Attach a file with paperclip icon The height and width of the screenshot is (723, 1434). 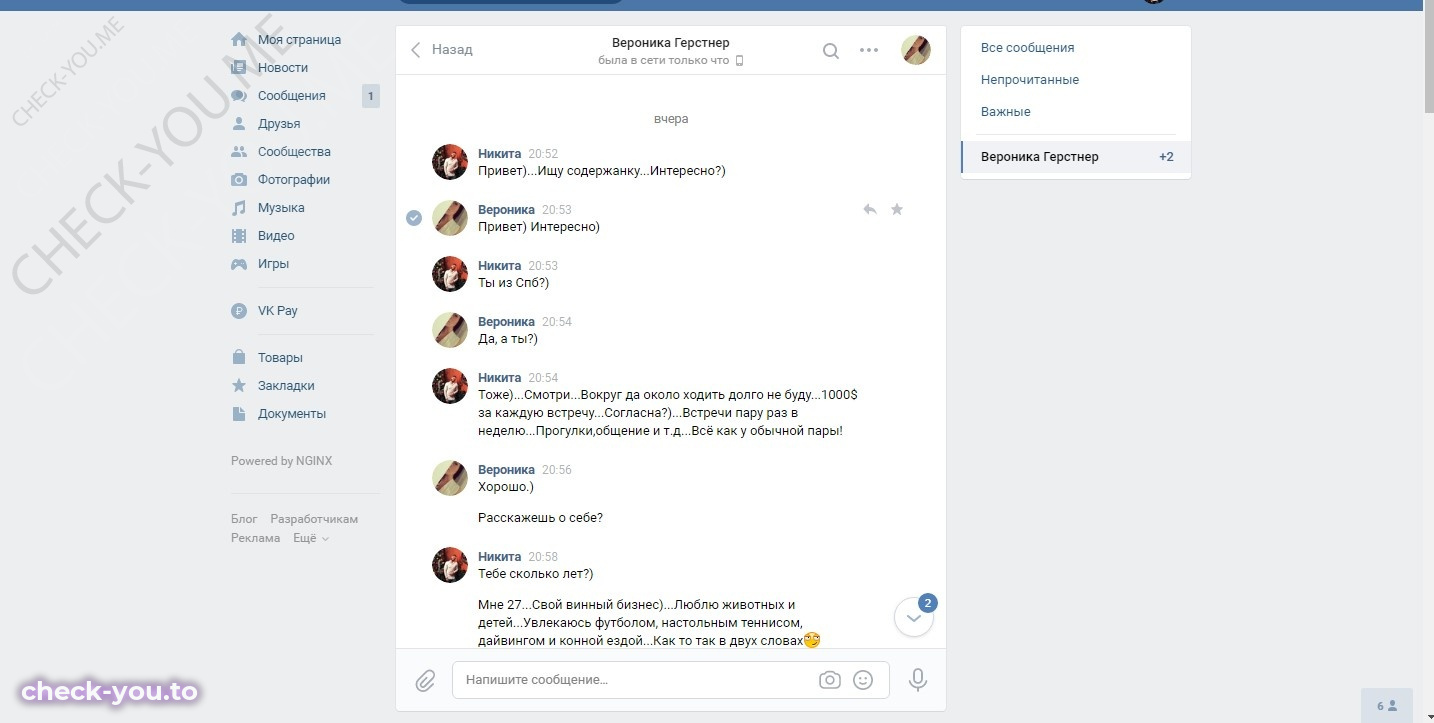(425, 681)
